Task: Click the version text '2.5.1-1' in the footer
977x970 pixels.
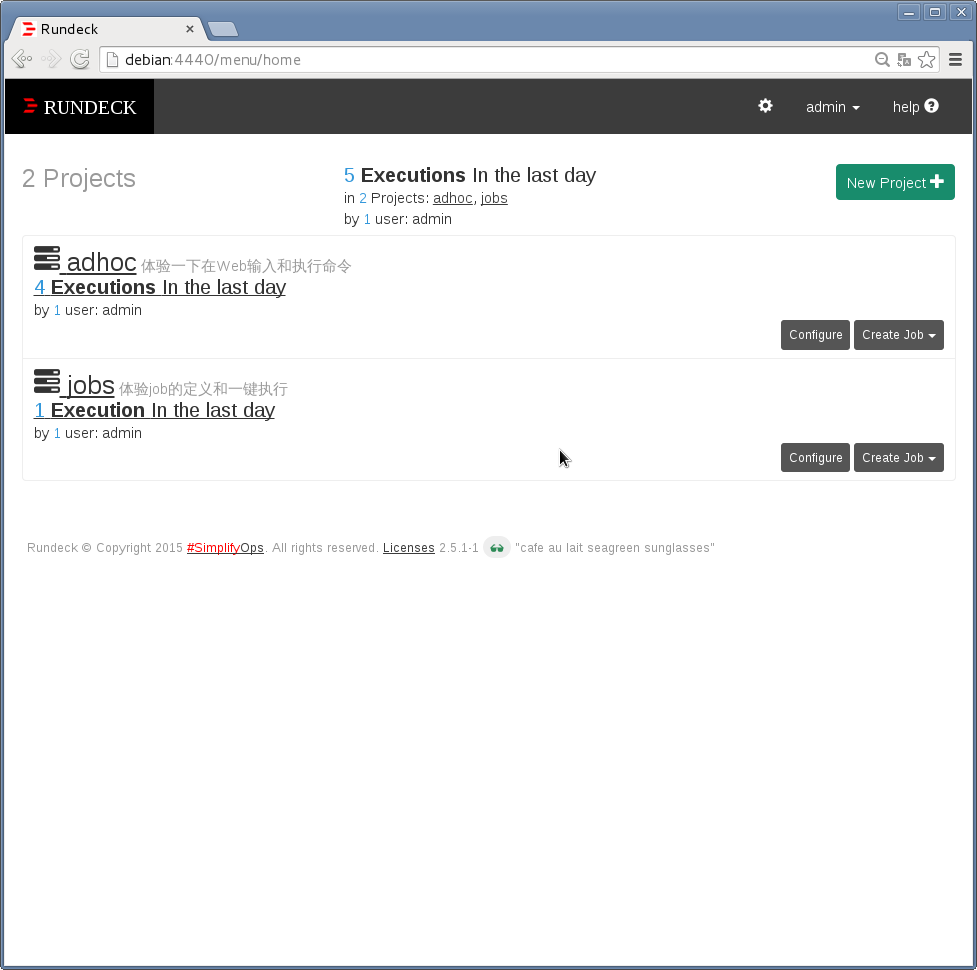Action: (x=459, y=548)
